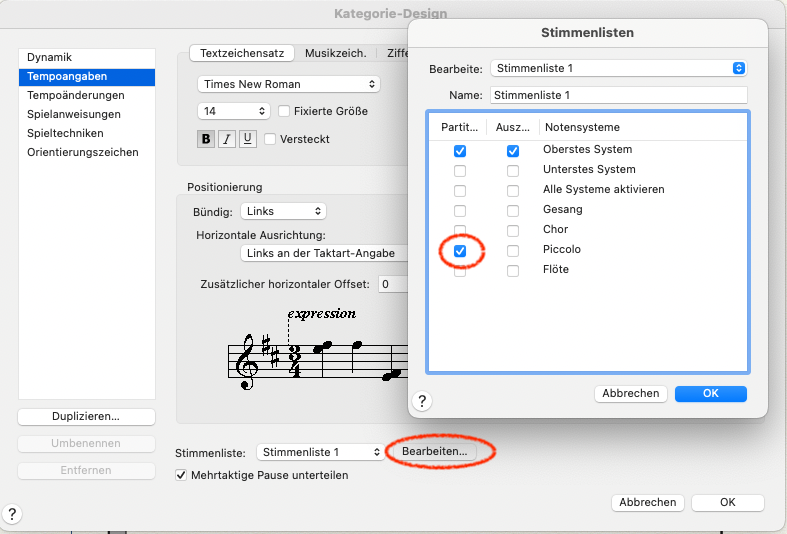
Task: Toggle the Bold text style button
Action: point(206,139)
